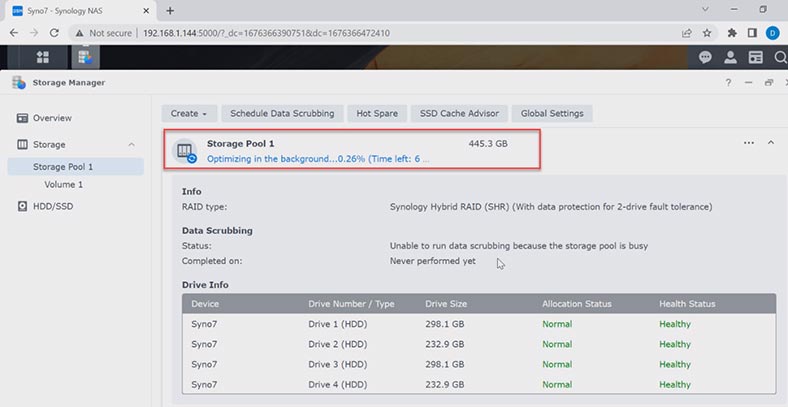Click Normal allocation status for Drive 4

557,385
